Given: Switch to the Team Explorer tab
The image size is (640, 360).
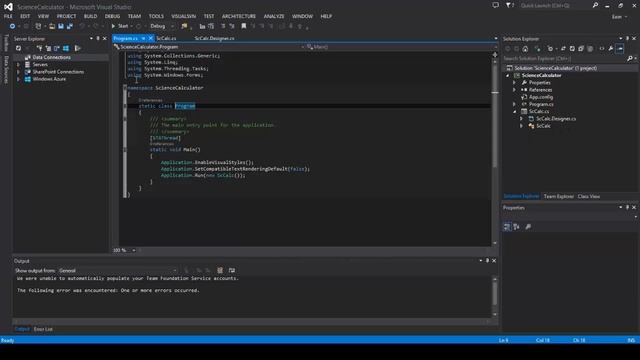Looking at the screenshot, I should (x=558, y=196).
